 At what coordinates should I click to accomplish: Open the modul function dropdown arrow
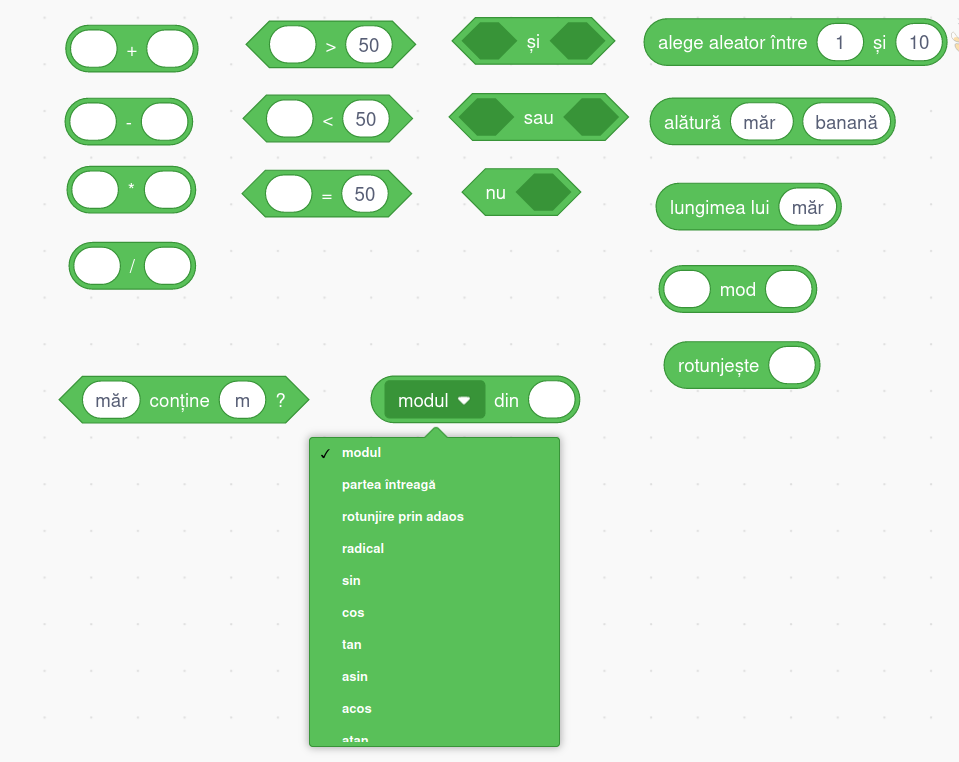pos(464,401)
